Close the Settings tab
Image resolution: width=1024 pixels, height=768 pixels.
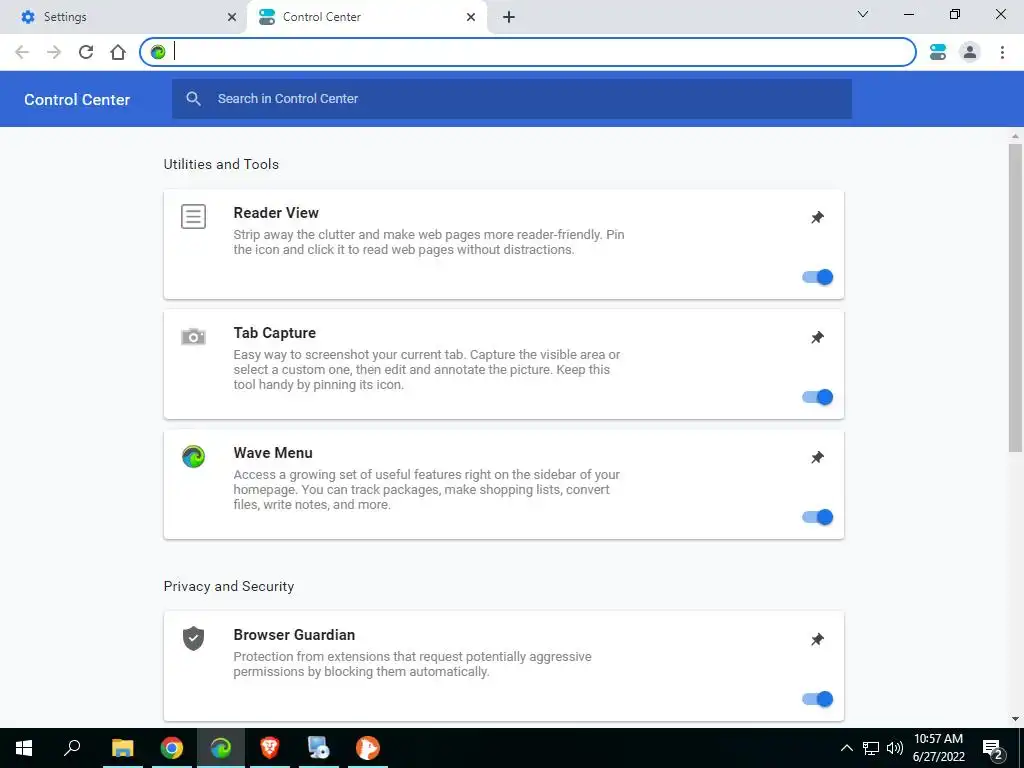232,17
